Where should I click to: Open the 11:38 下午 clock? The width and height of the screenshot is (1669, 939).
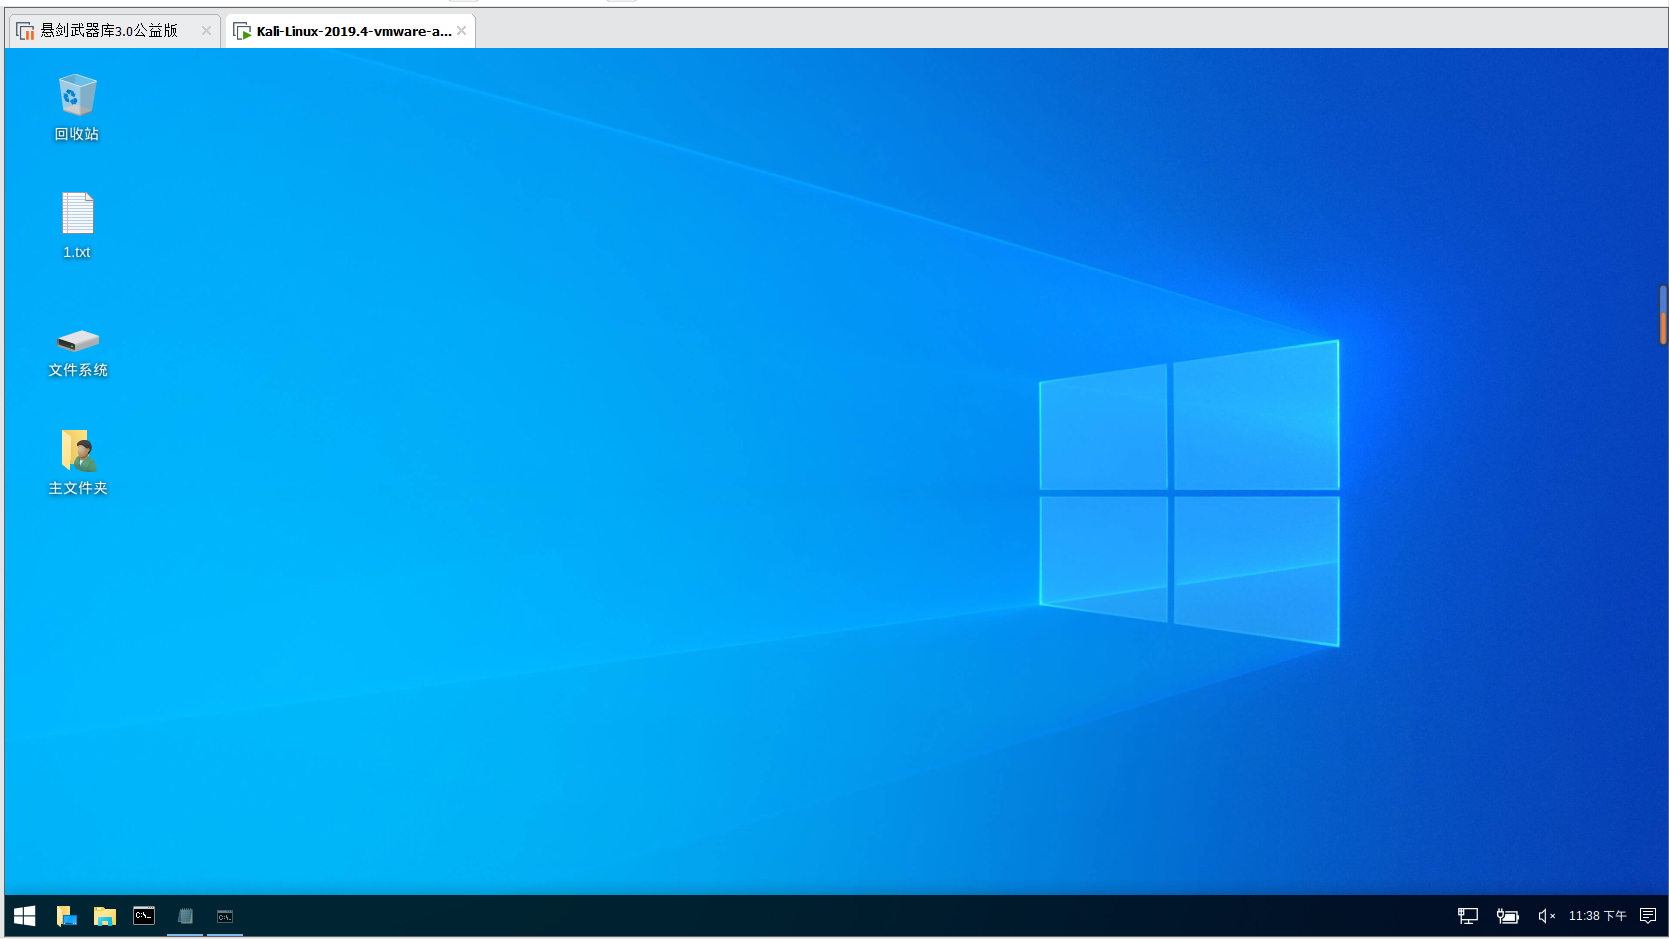tap(1597, 916)
